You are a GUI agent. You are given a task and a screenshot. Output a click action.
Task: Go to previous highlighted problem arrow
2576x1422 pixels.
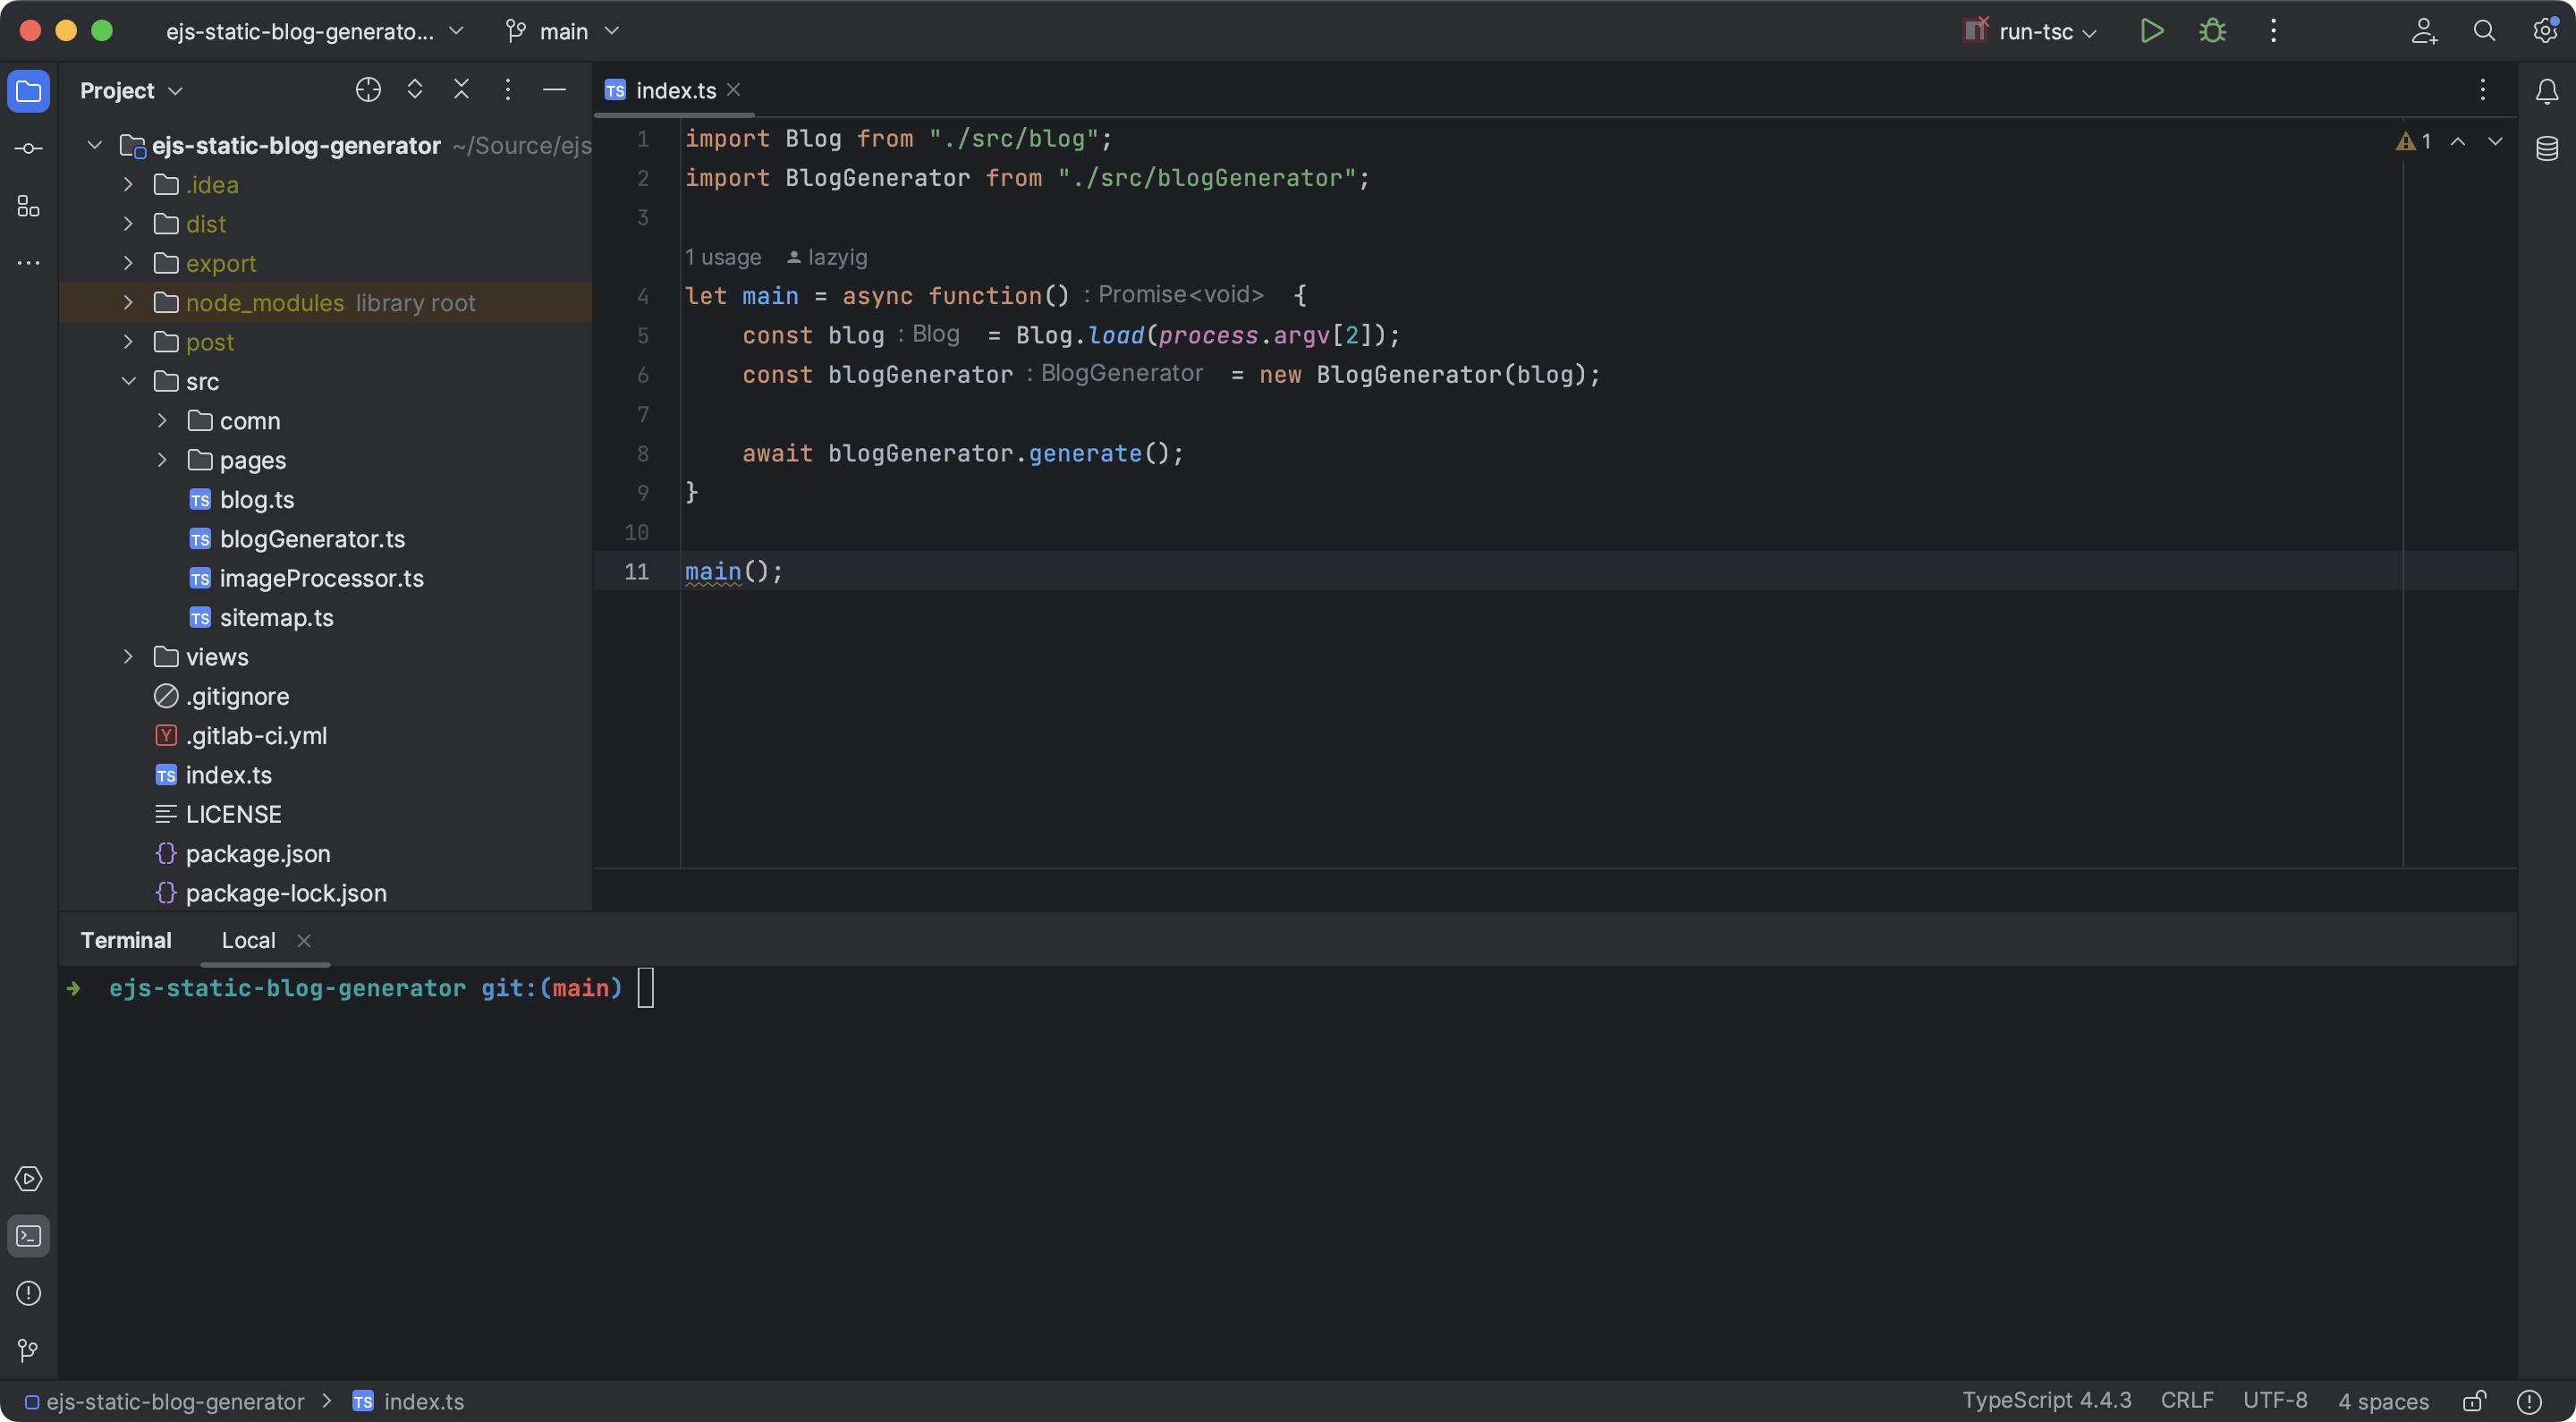2458,141
